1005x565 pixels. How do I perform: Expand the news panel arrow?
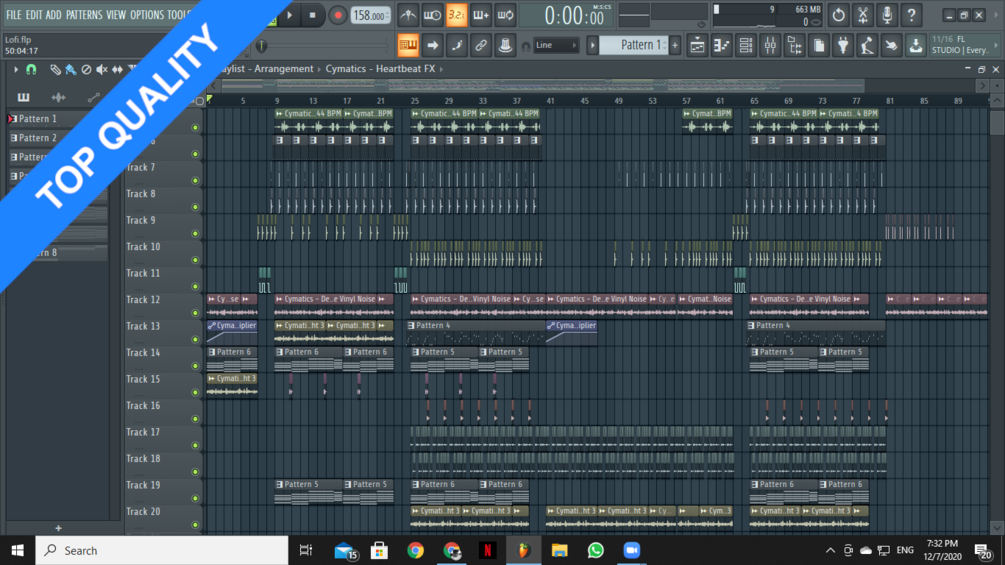[x=997, y=45]
